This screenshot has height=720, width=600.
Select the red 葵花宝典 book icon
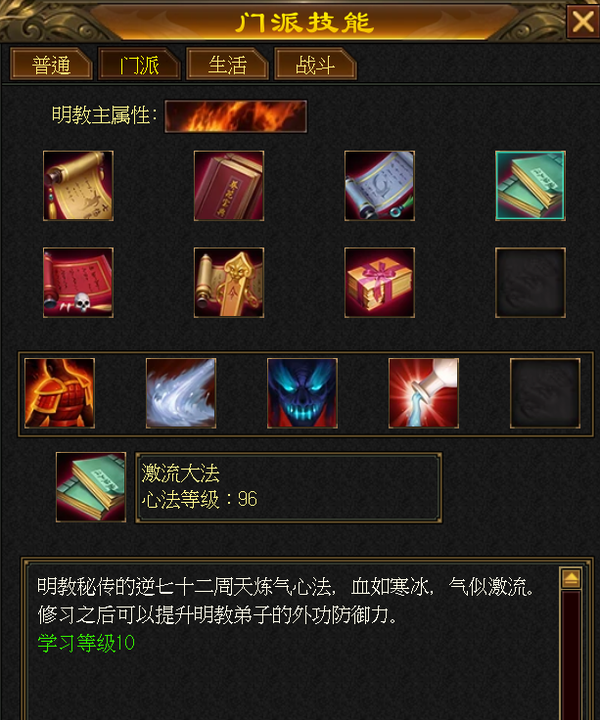coord(229,186)
